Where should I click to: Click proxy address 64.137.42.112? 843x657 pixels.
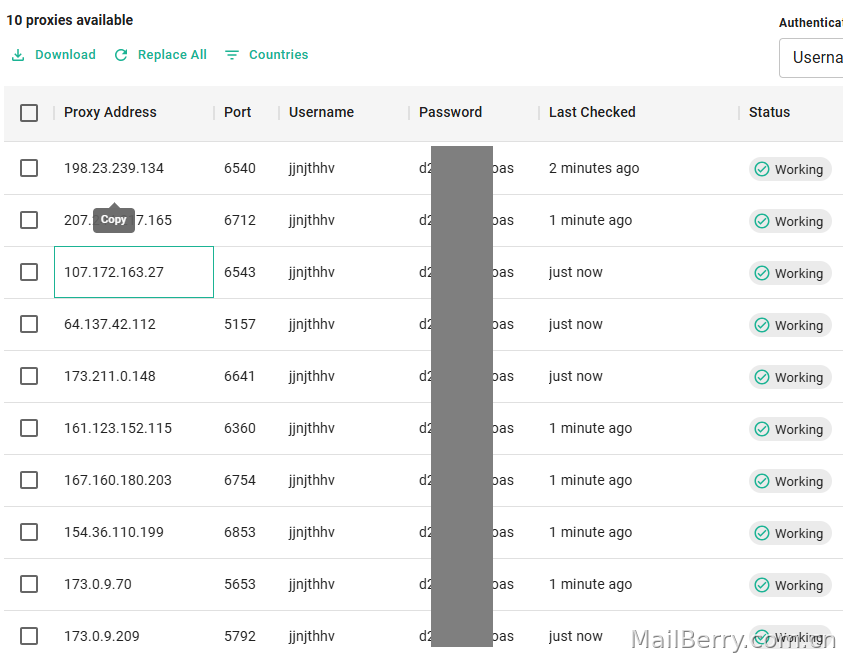[x=110, y=324]
